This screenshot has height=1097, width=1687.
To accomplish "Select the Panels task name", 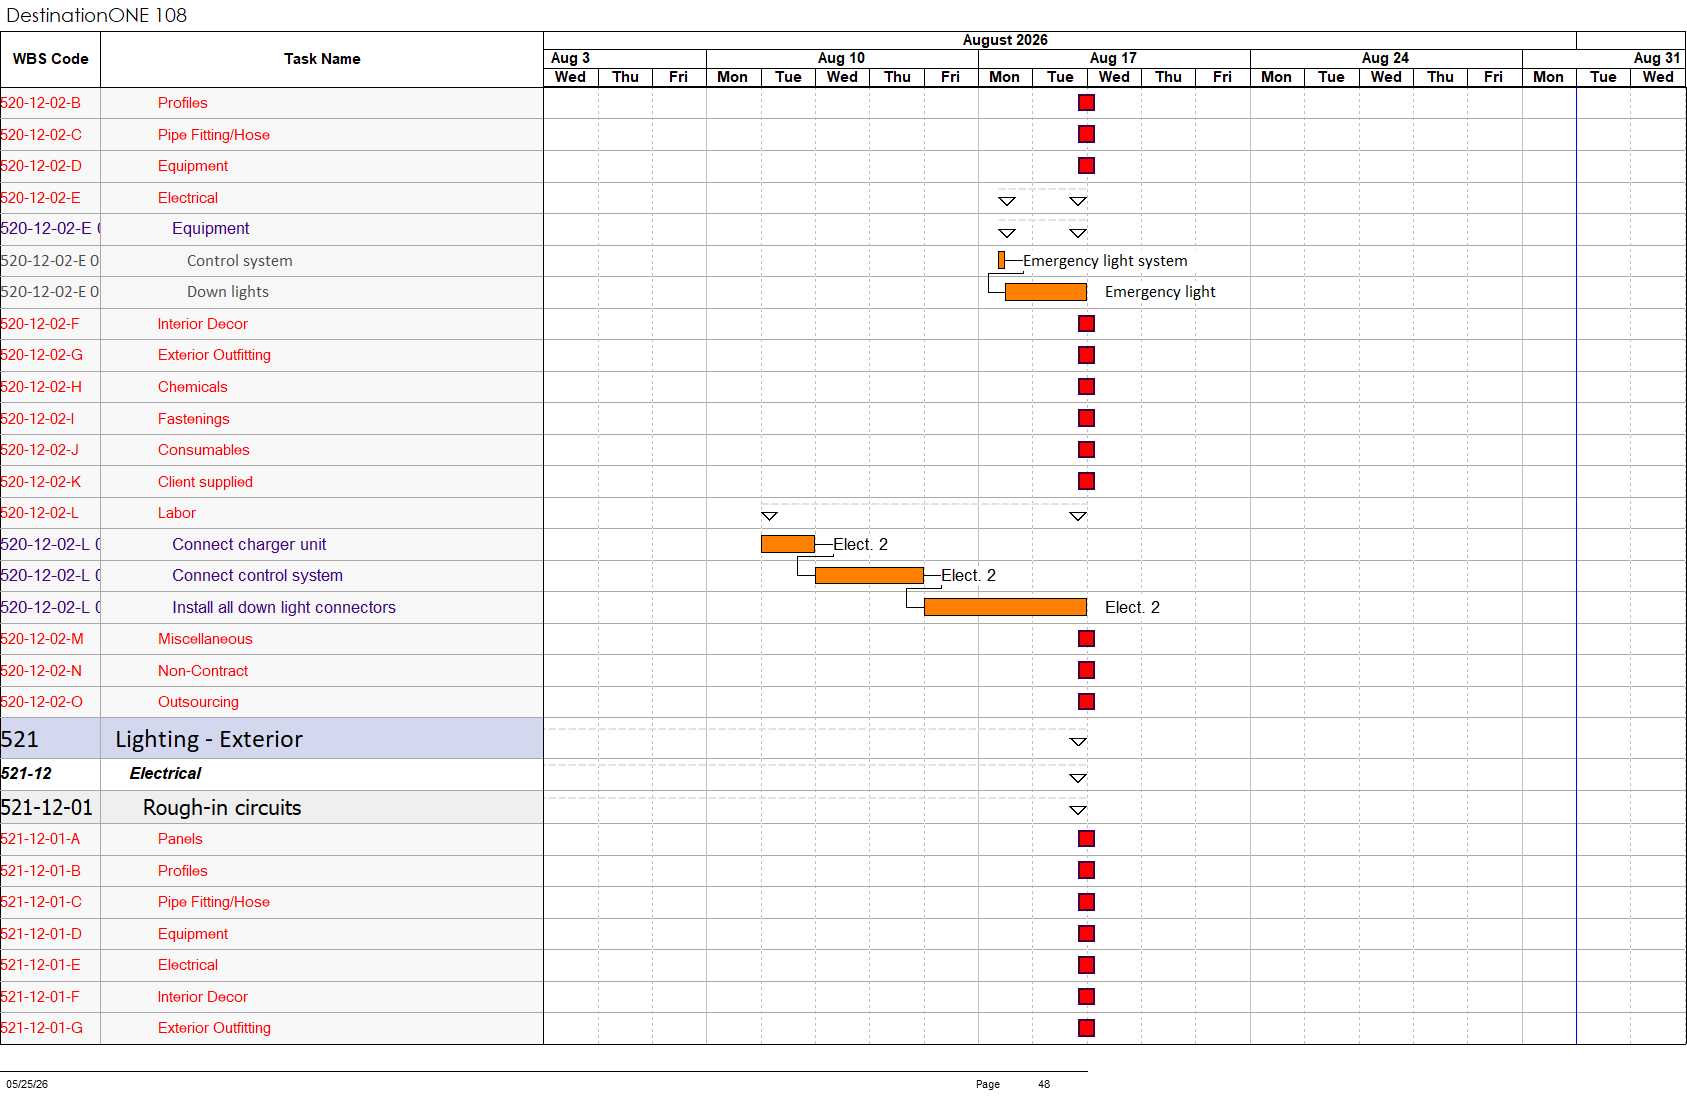I will tap(180, 839).
